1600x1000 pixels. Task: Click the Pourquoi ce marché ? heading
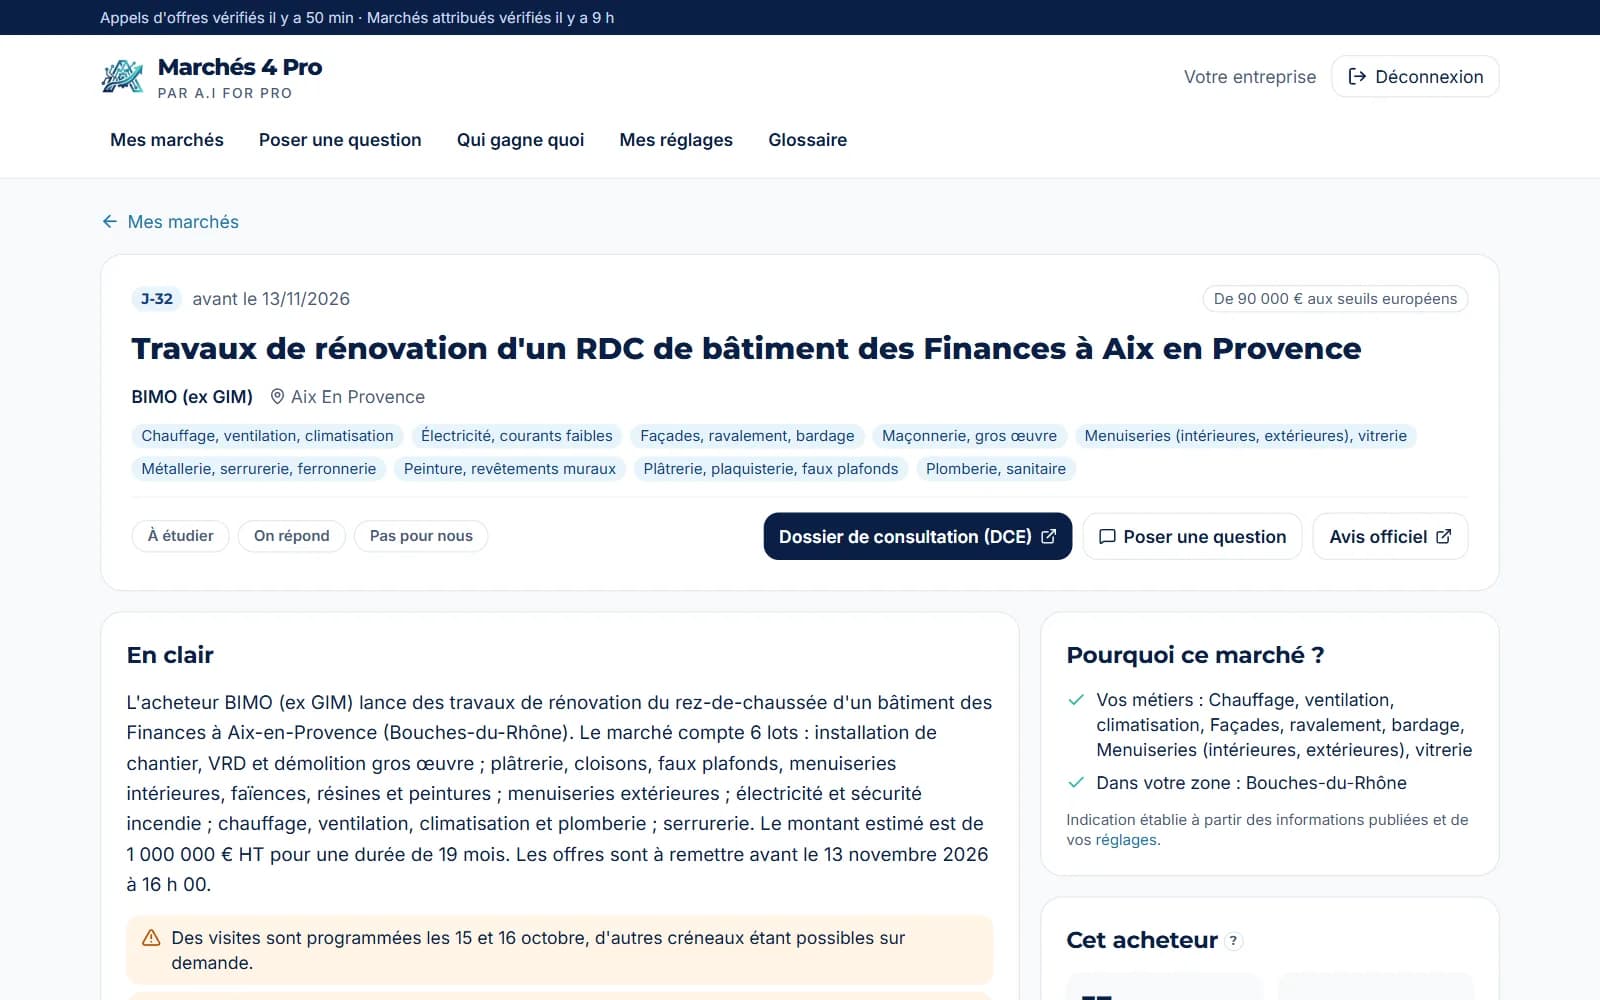point(1195,655)
